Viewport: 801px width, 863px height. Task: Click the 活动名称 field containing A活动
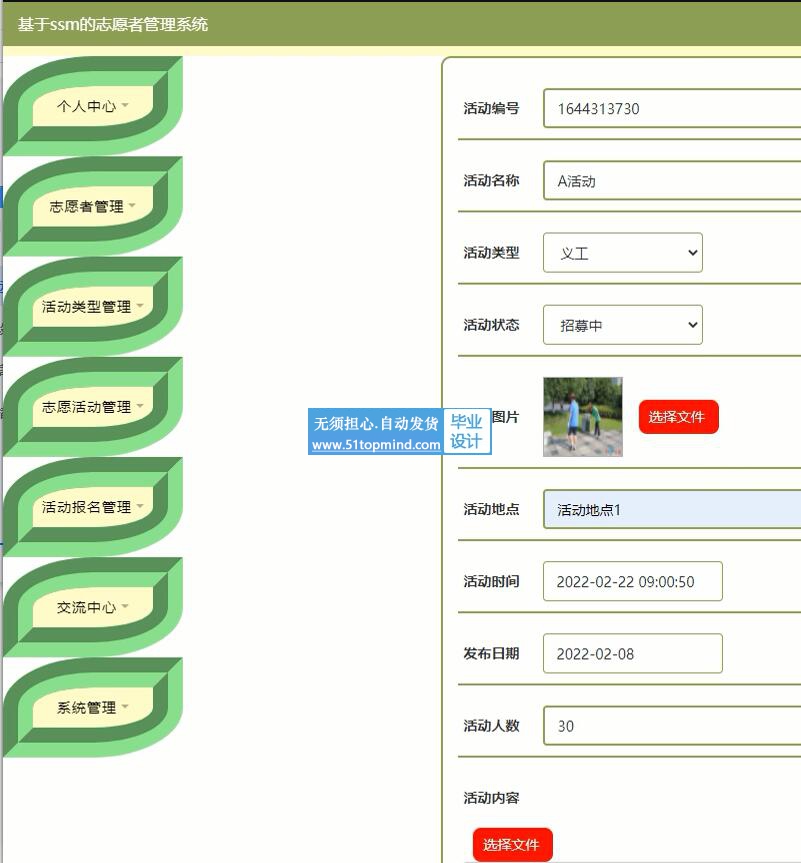click(x=672, y=181)
